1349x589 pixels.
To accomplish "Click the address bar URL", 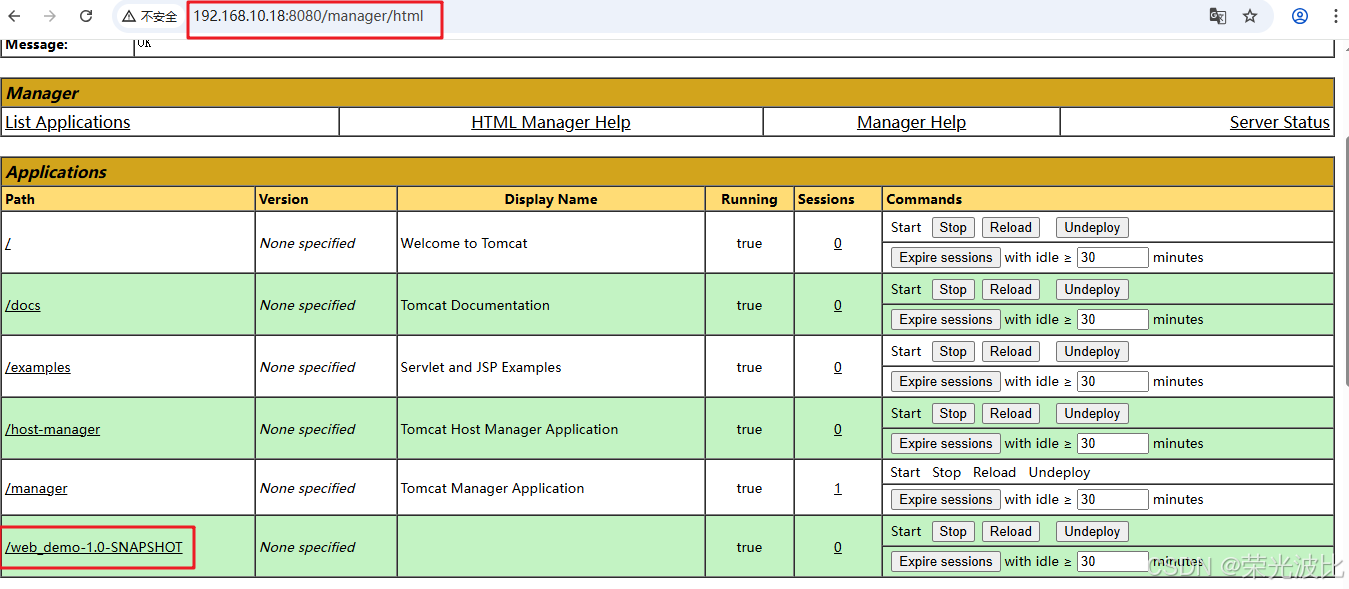I will pyautogui.click(x=308, y=16).
